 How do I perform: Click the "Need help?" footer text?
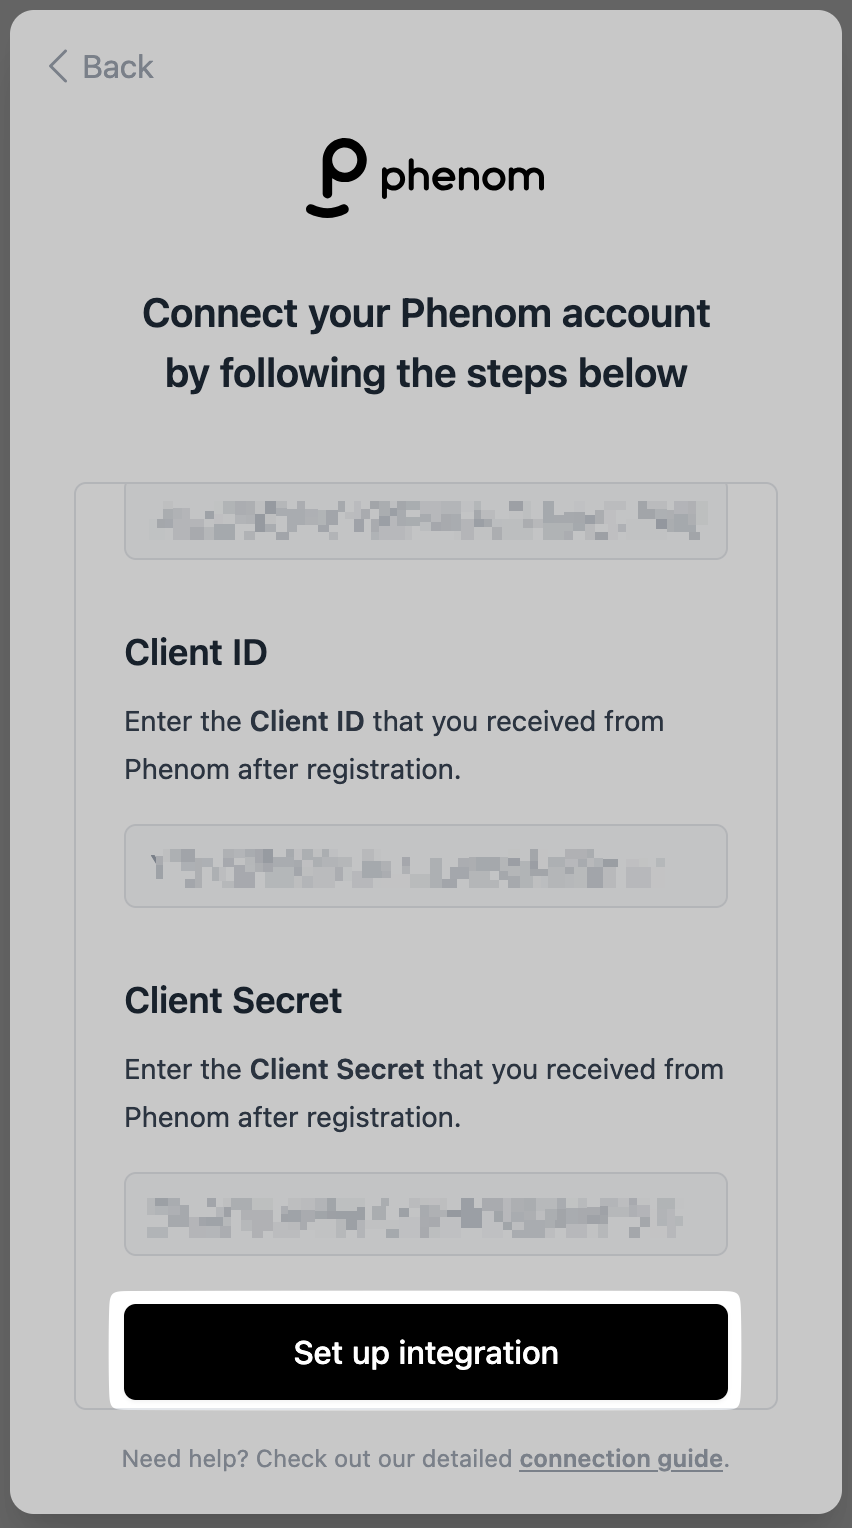(x=185, y=1459)
